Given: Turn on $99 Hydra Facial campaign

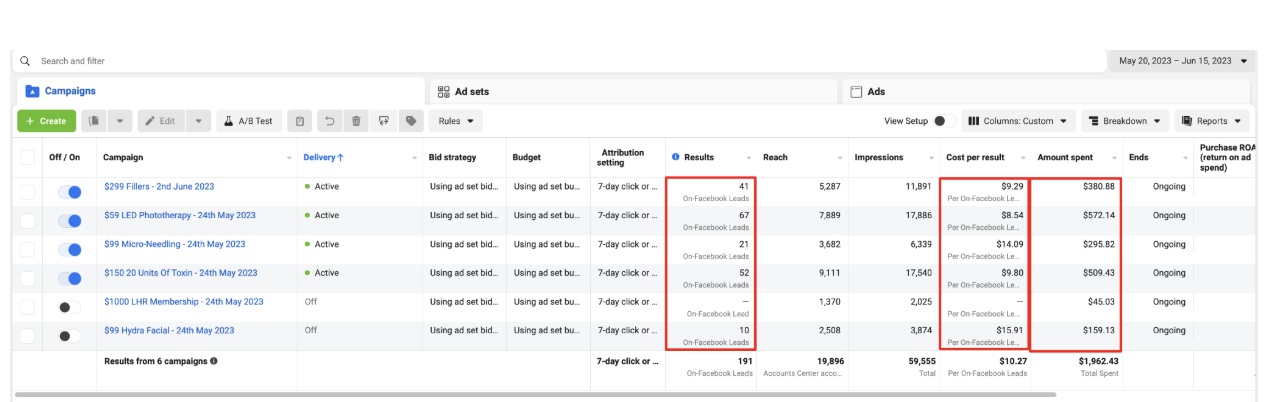Looking at the screenshot, I should coord(70,336).
